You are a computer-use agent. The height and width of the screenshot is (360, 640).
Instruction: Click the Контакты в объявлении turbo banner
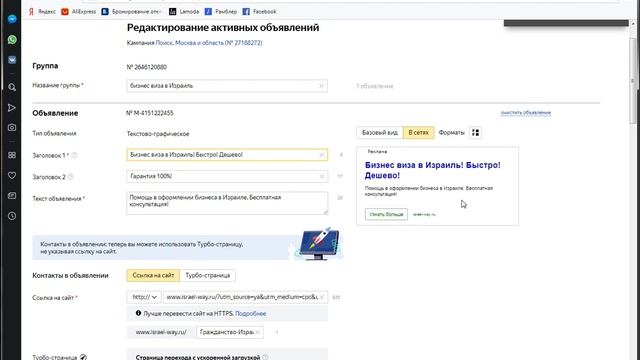188,247
